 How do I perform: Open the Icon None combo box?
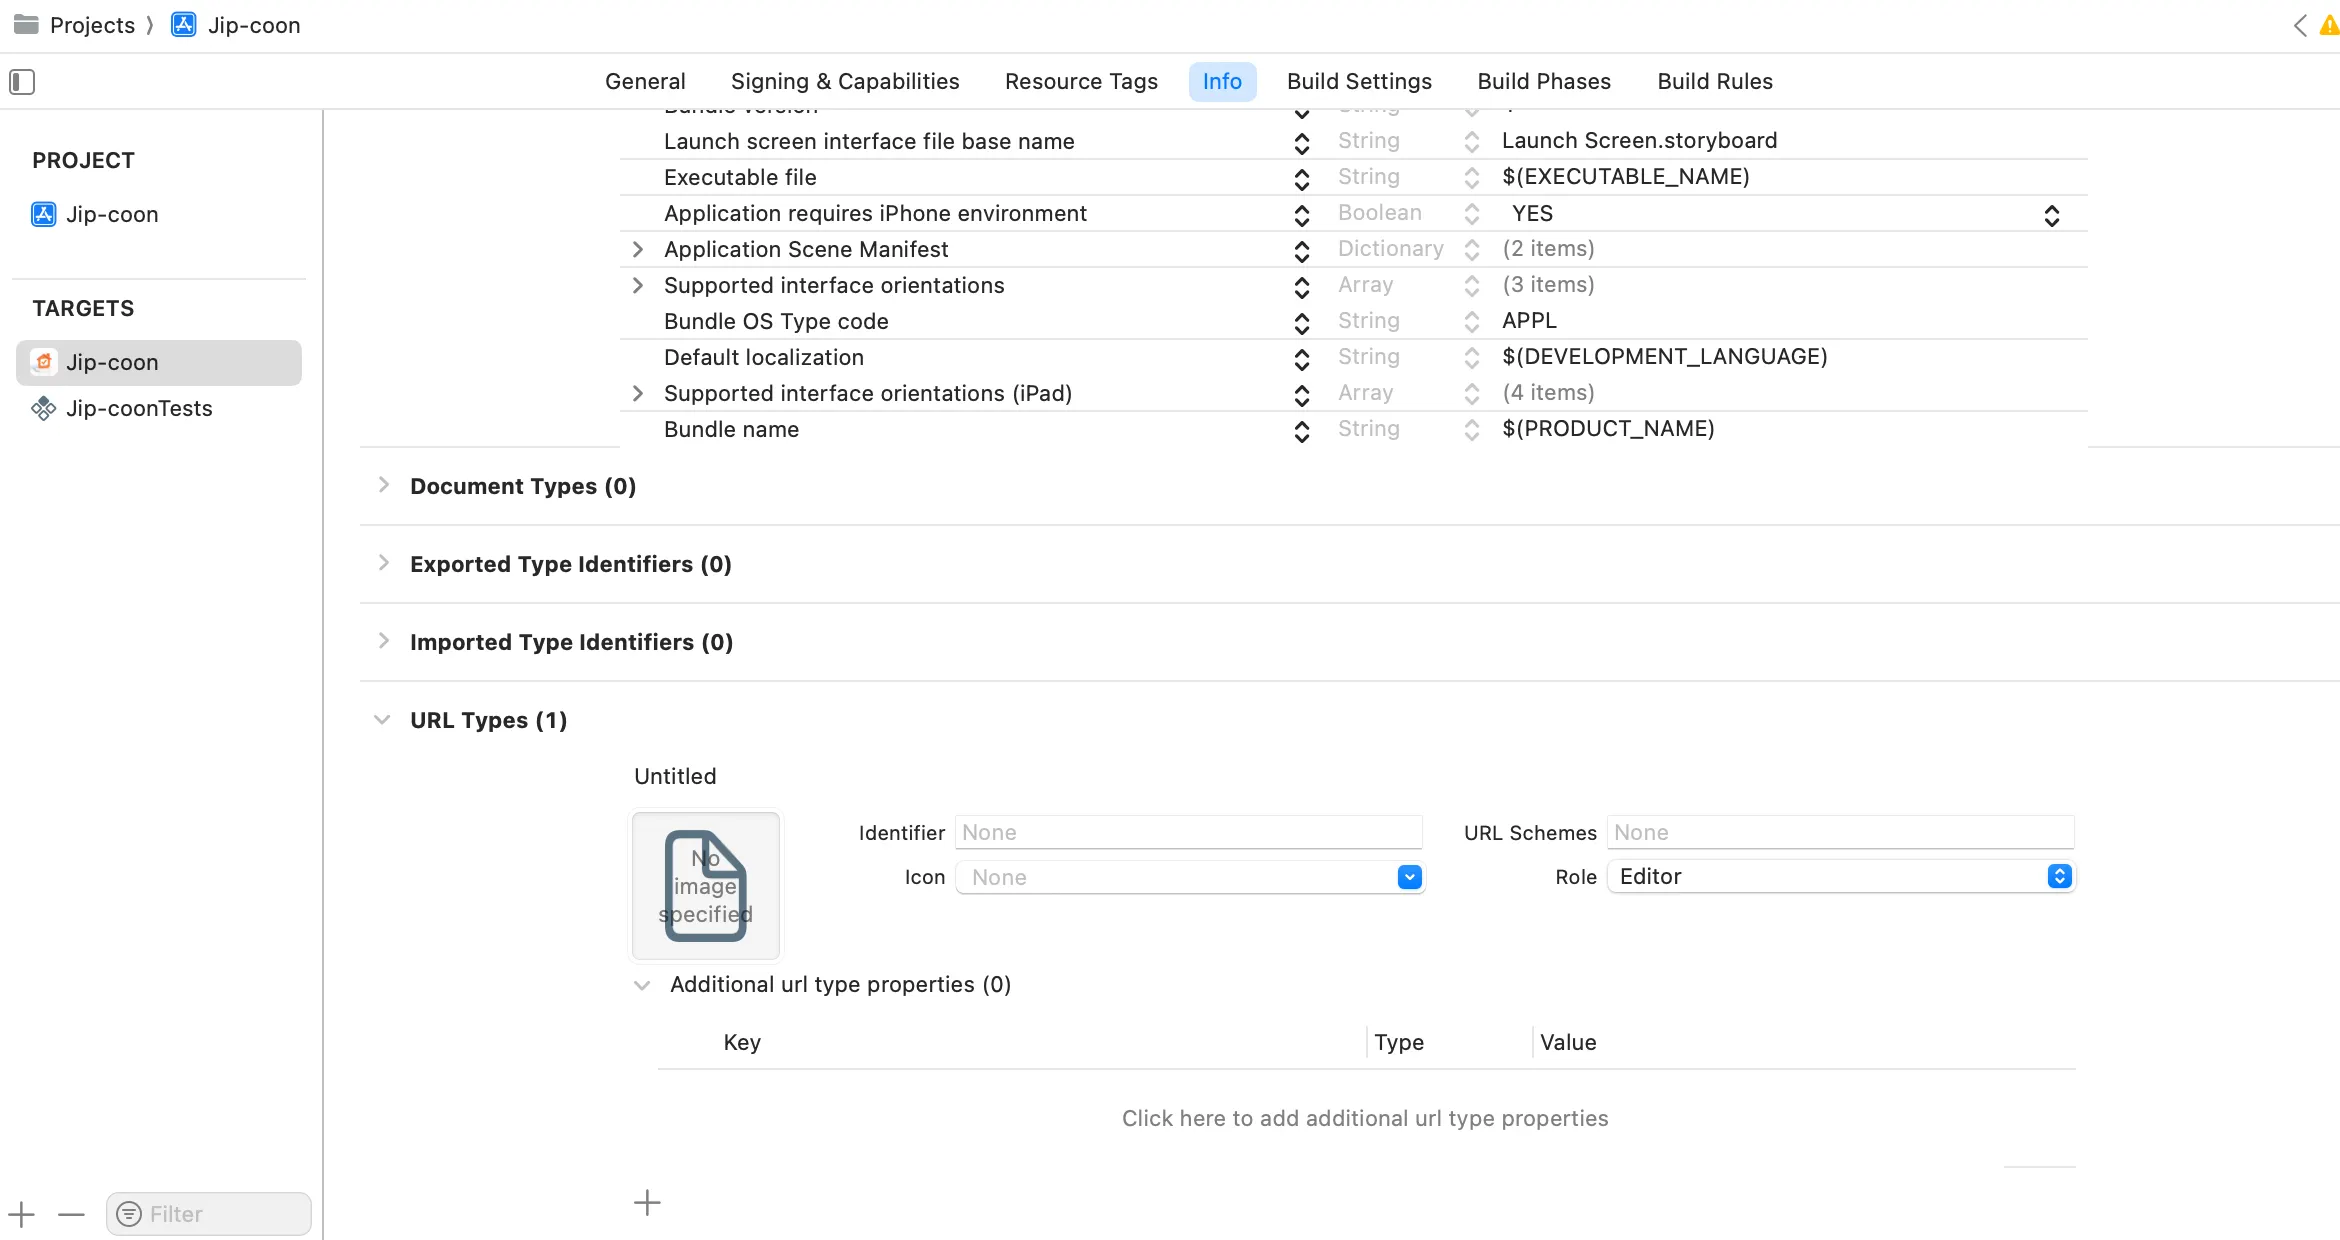tap(1409, 877)
